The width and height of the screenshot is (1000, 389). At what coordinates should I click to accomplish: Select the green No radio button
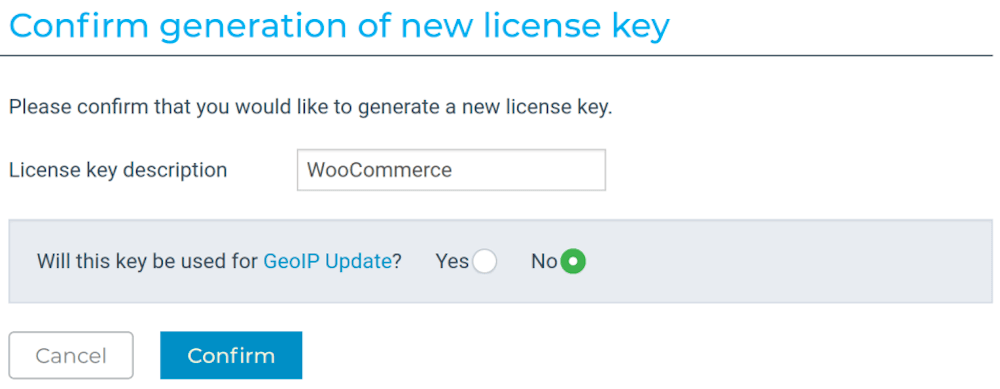pyautogui.click(x=573, y=261)
